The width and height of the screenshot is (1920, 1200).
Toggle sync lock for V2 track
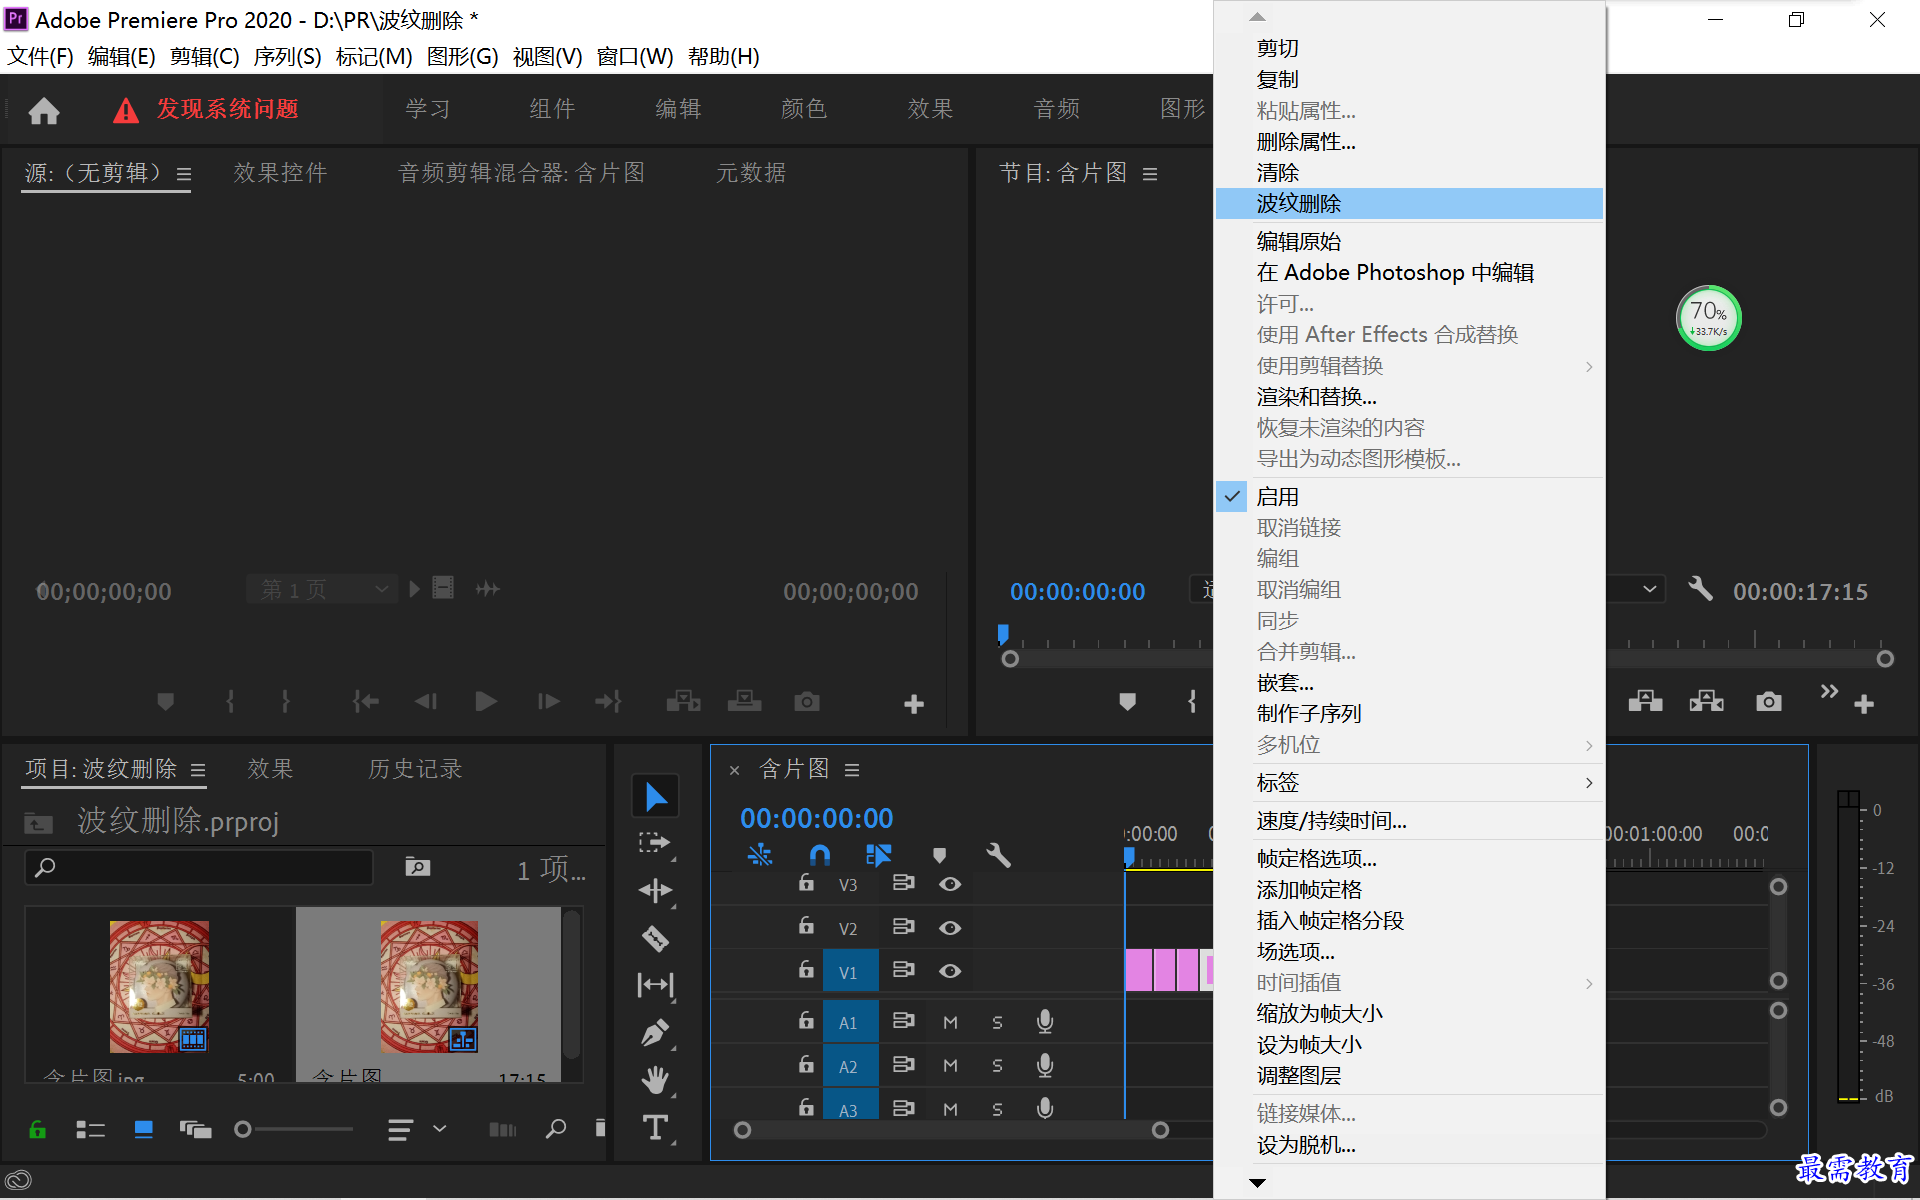(903, 927)
